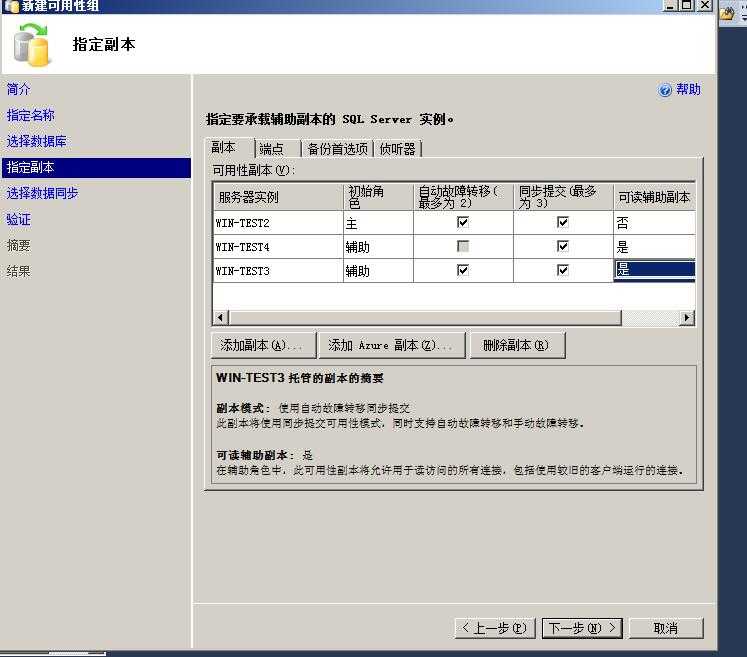Screen dimensions: 747x657
Task: Select the WIN-TEST3 server instance cell
Action: (x=278, y=271)
